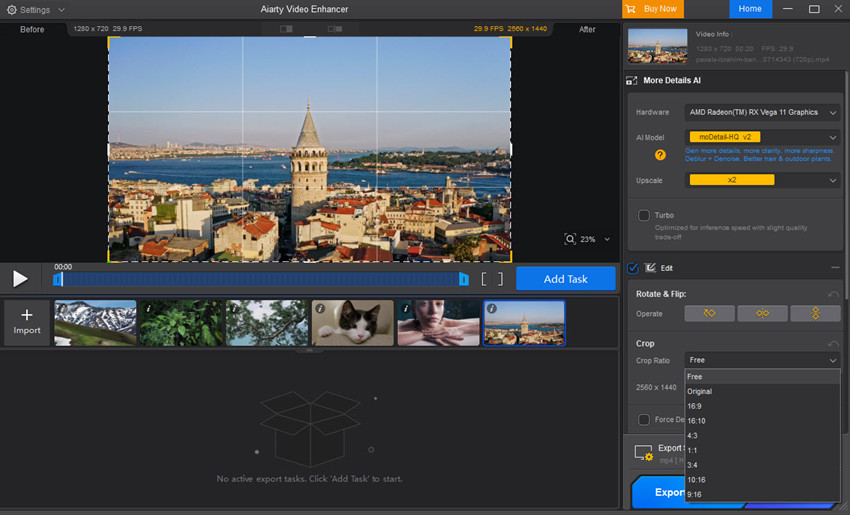Choose 1:1 crop ratio option

click(x=762, y=450)
